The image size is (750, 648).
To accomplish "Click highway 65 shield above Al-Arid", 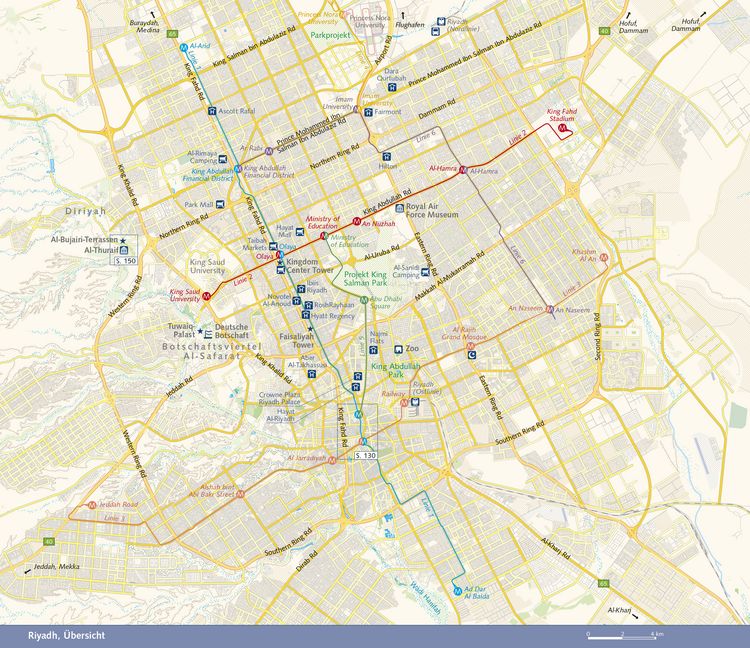I will click(173, 34).
